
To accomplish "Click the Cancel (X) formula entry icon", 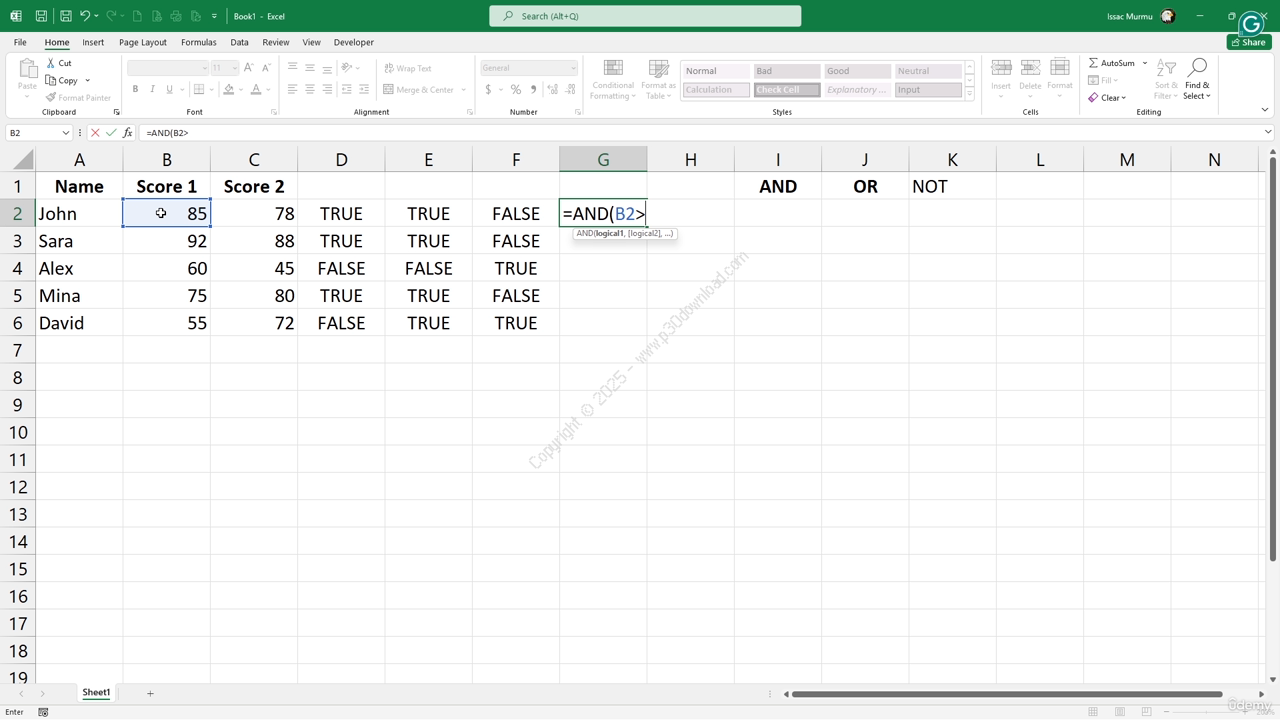I will click(95, 133).
